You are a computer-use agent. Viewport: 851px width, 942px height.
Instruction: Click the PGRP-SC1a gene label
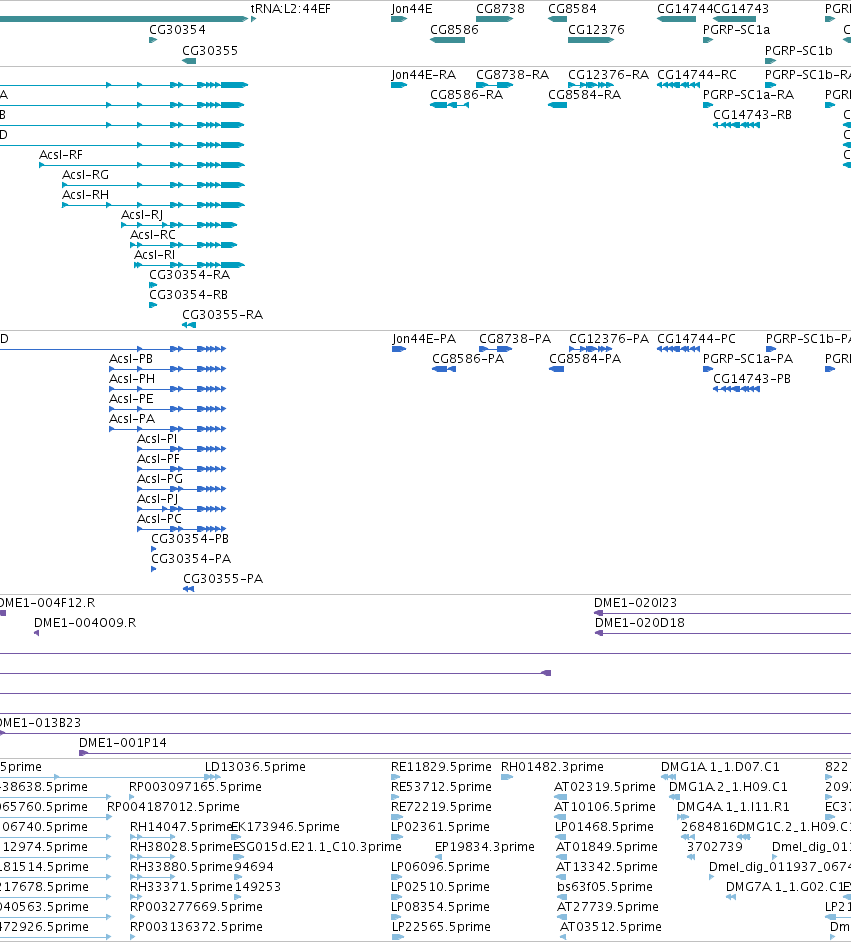[736, 29]
